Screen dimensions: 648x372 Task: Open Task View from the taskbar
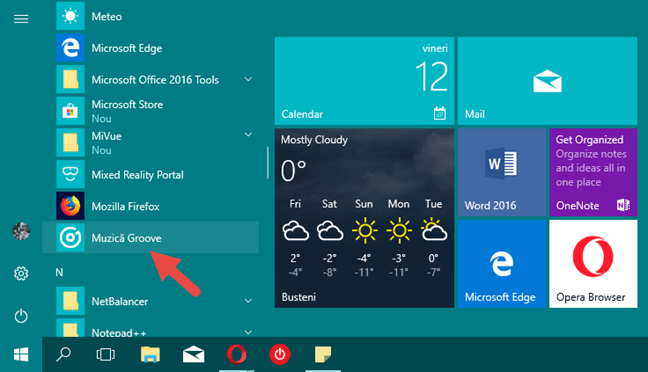(x=105, y=355)
